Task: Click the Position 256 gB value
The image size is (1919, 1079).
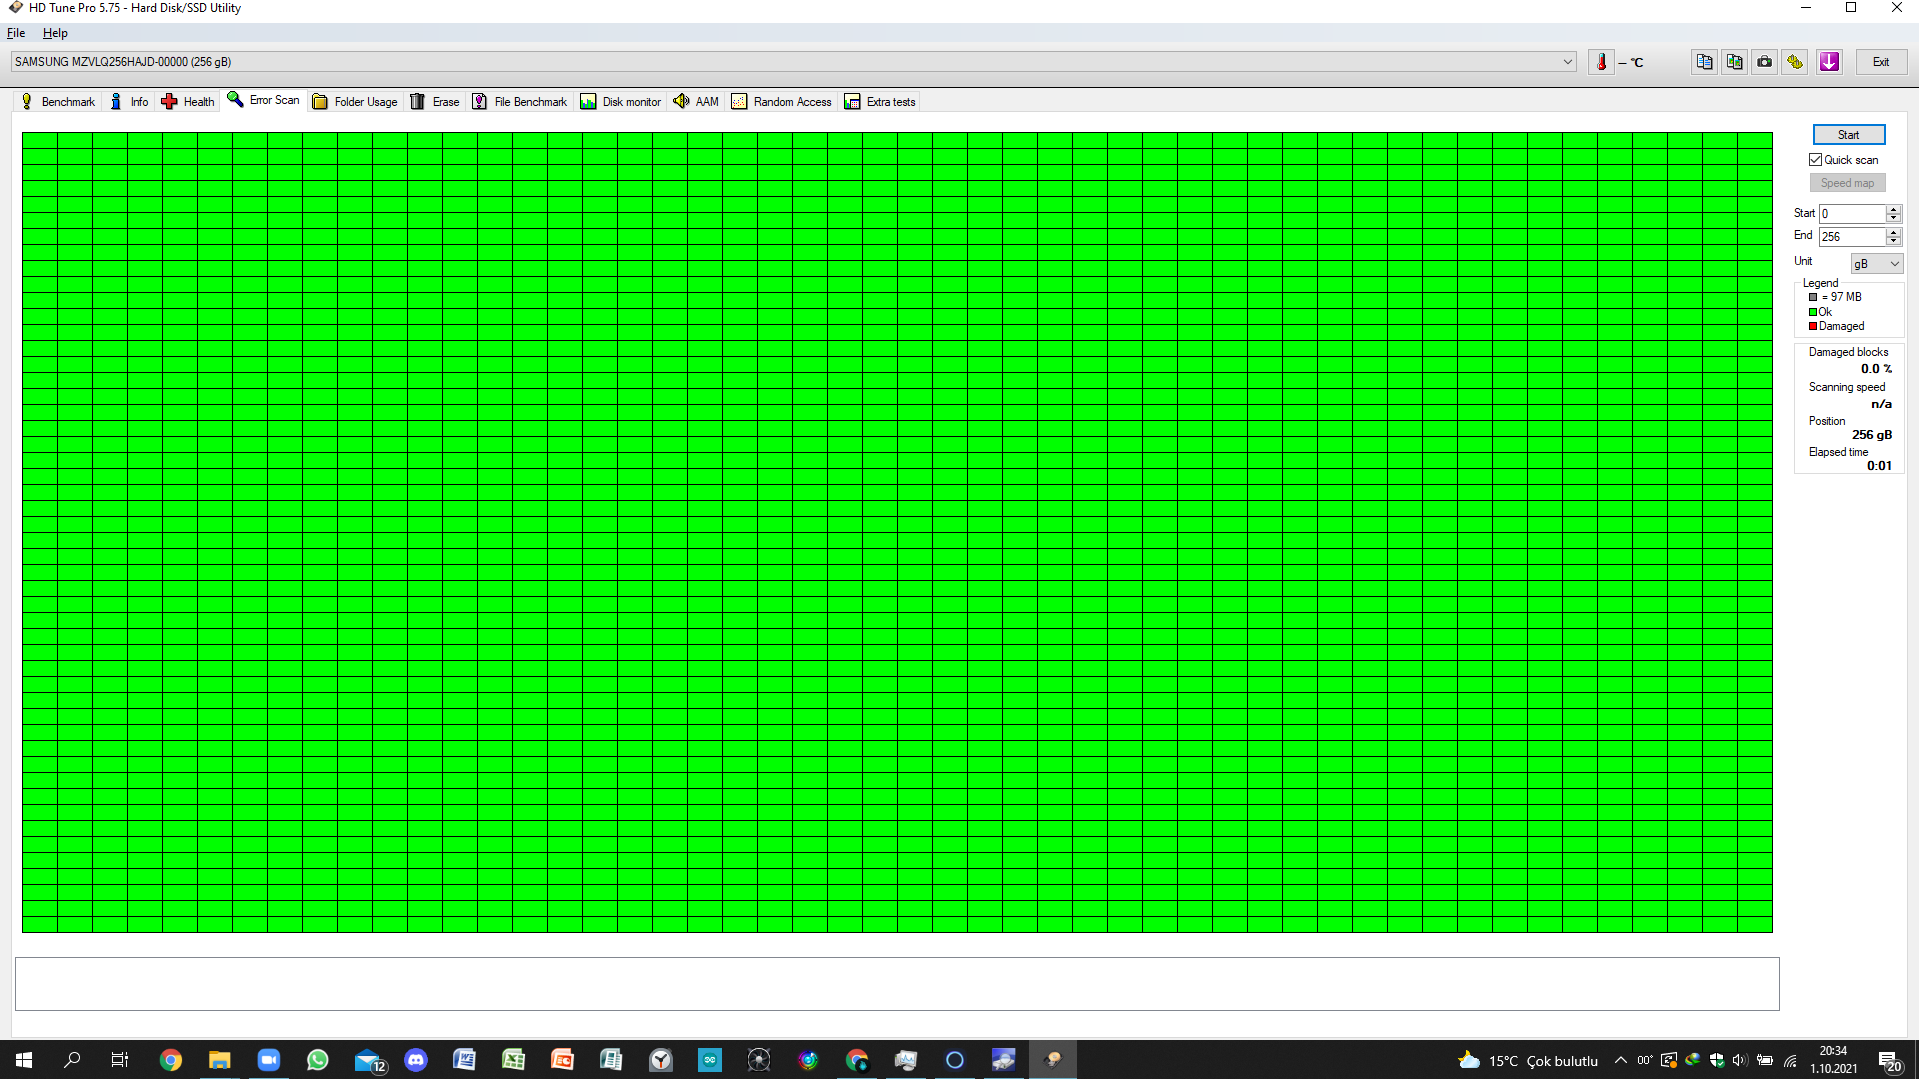Action: point(1872,435)
